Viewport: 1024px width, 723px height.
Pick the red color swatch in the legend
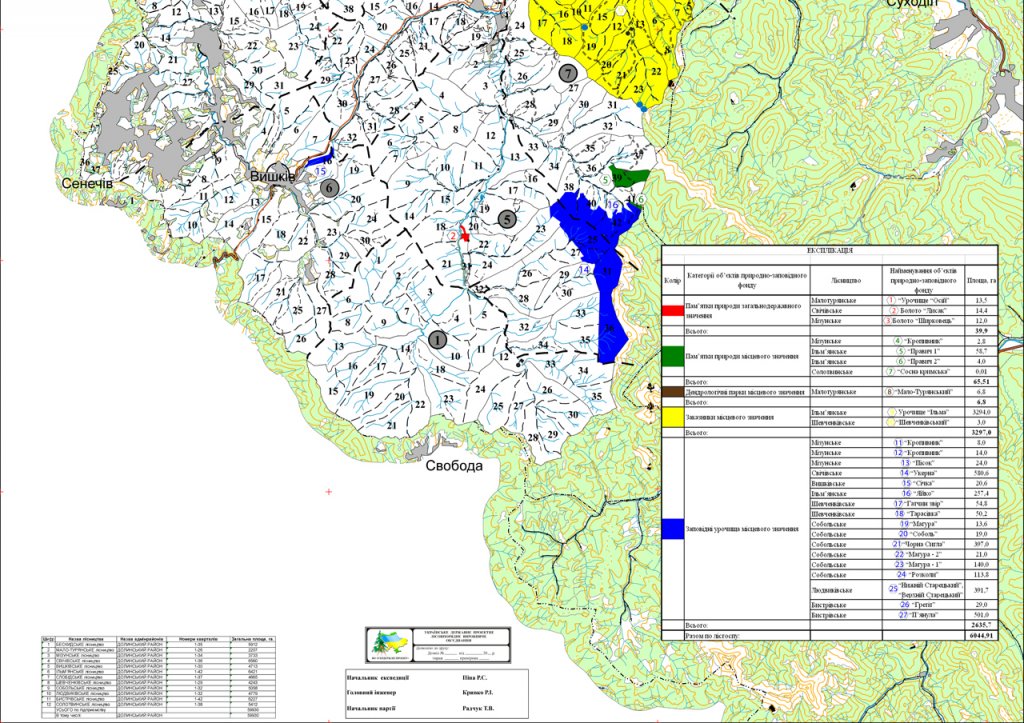click(673, 310)
